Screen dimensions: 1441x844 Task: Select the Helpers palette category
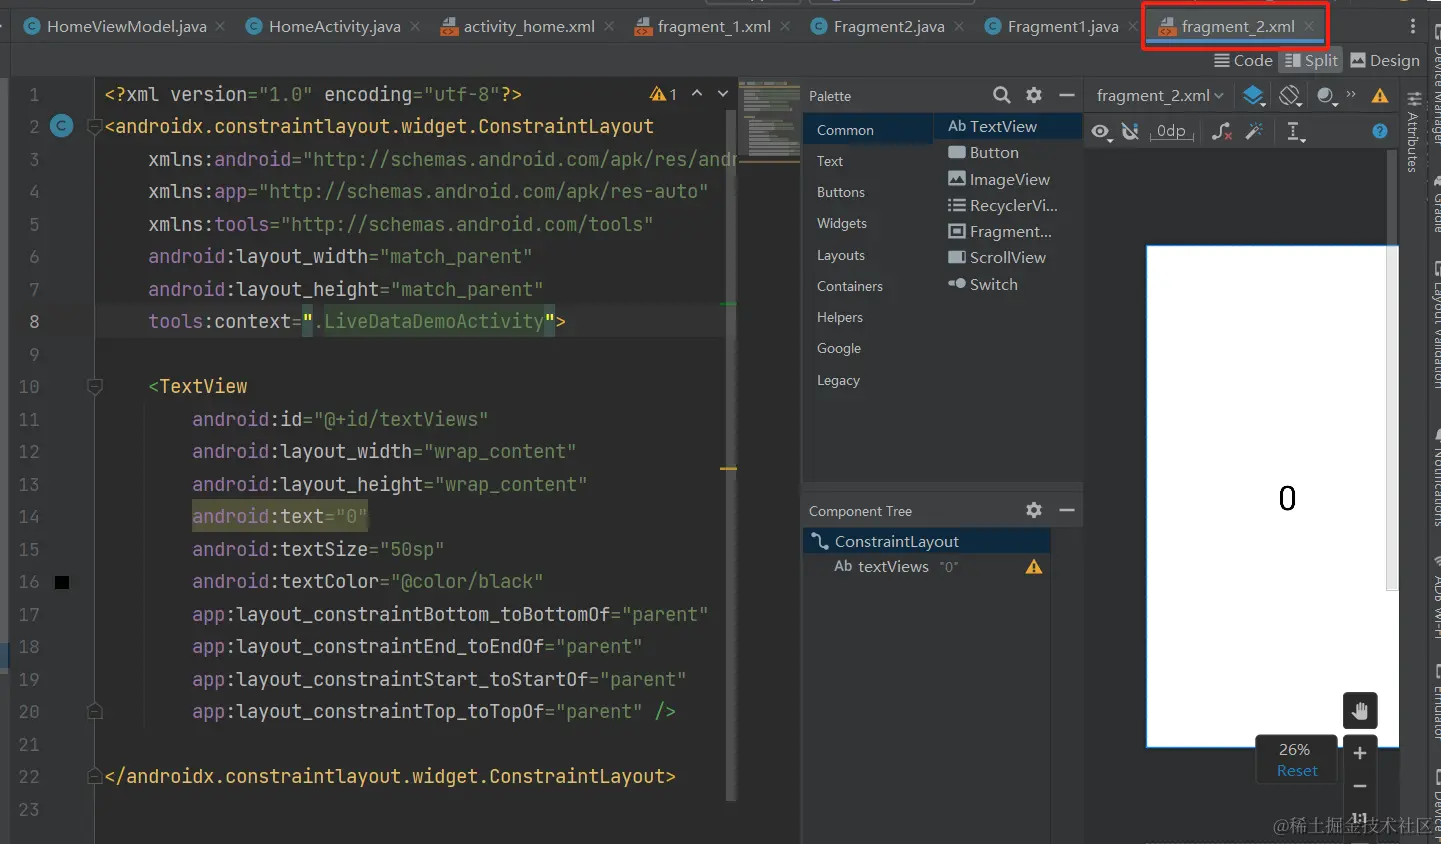click(x=868, y=317)
